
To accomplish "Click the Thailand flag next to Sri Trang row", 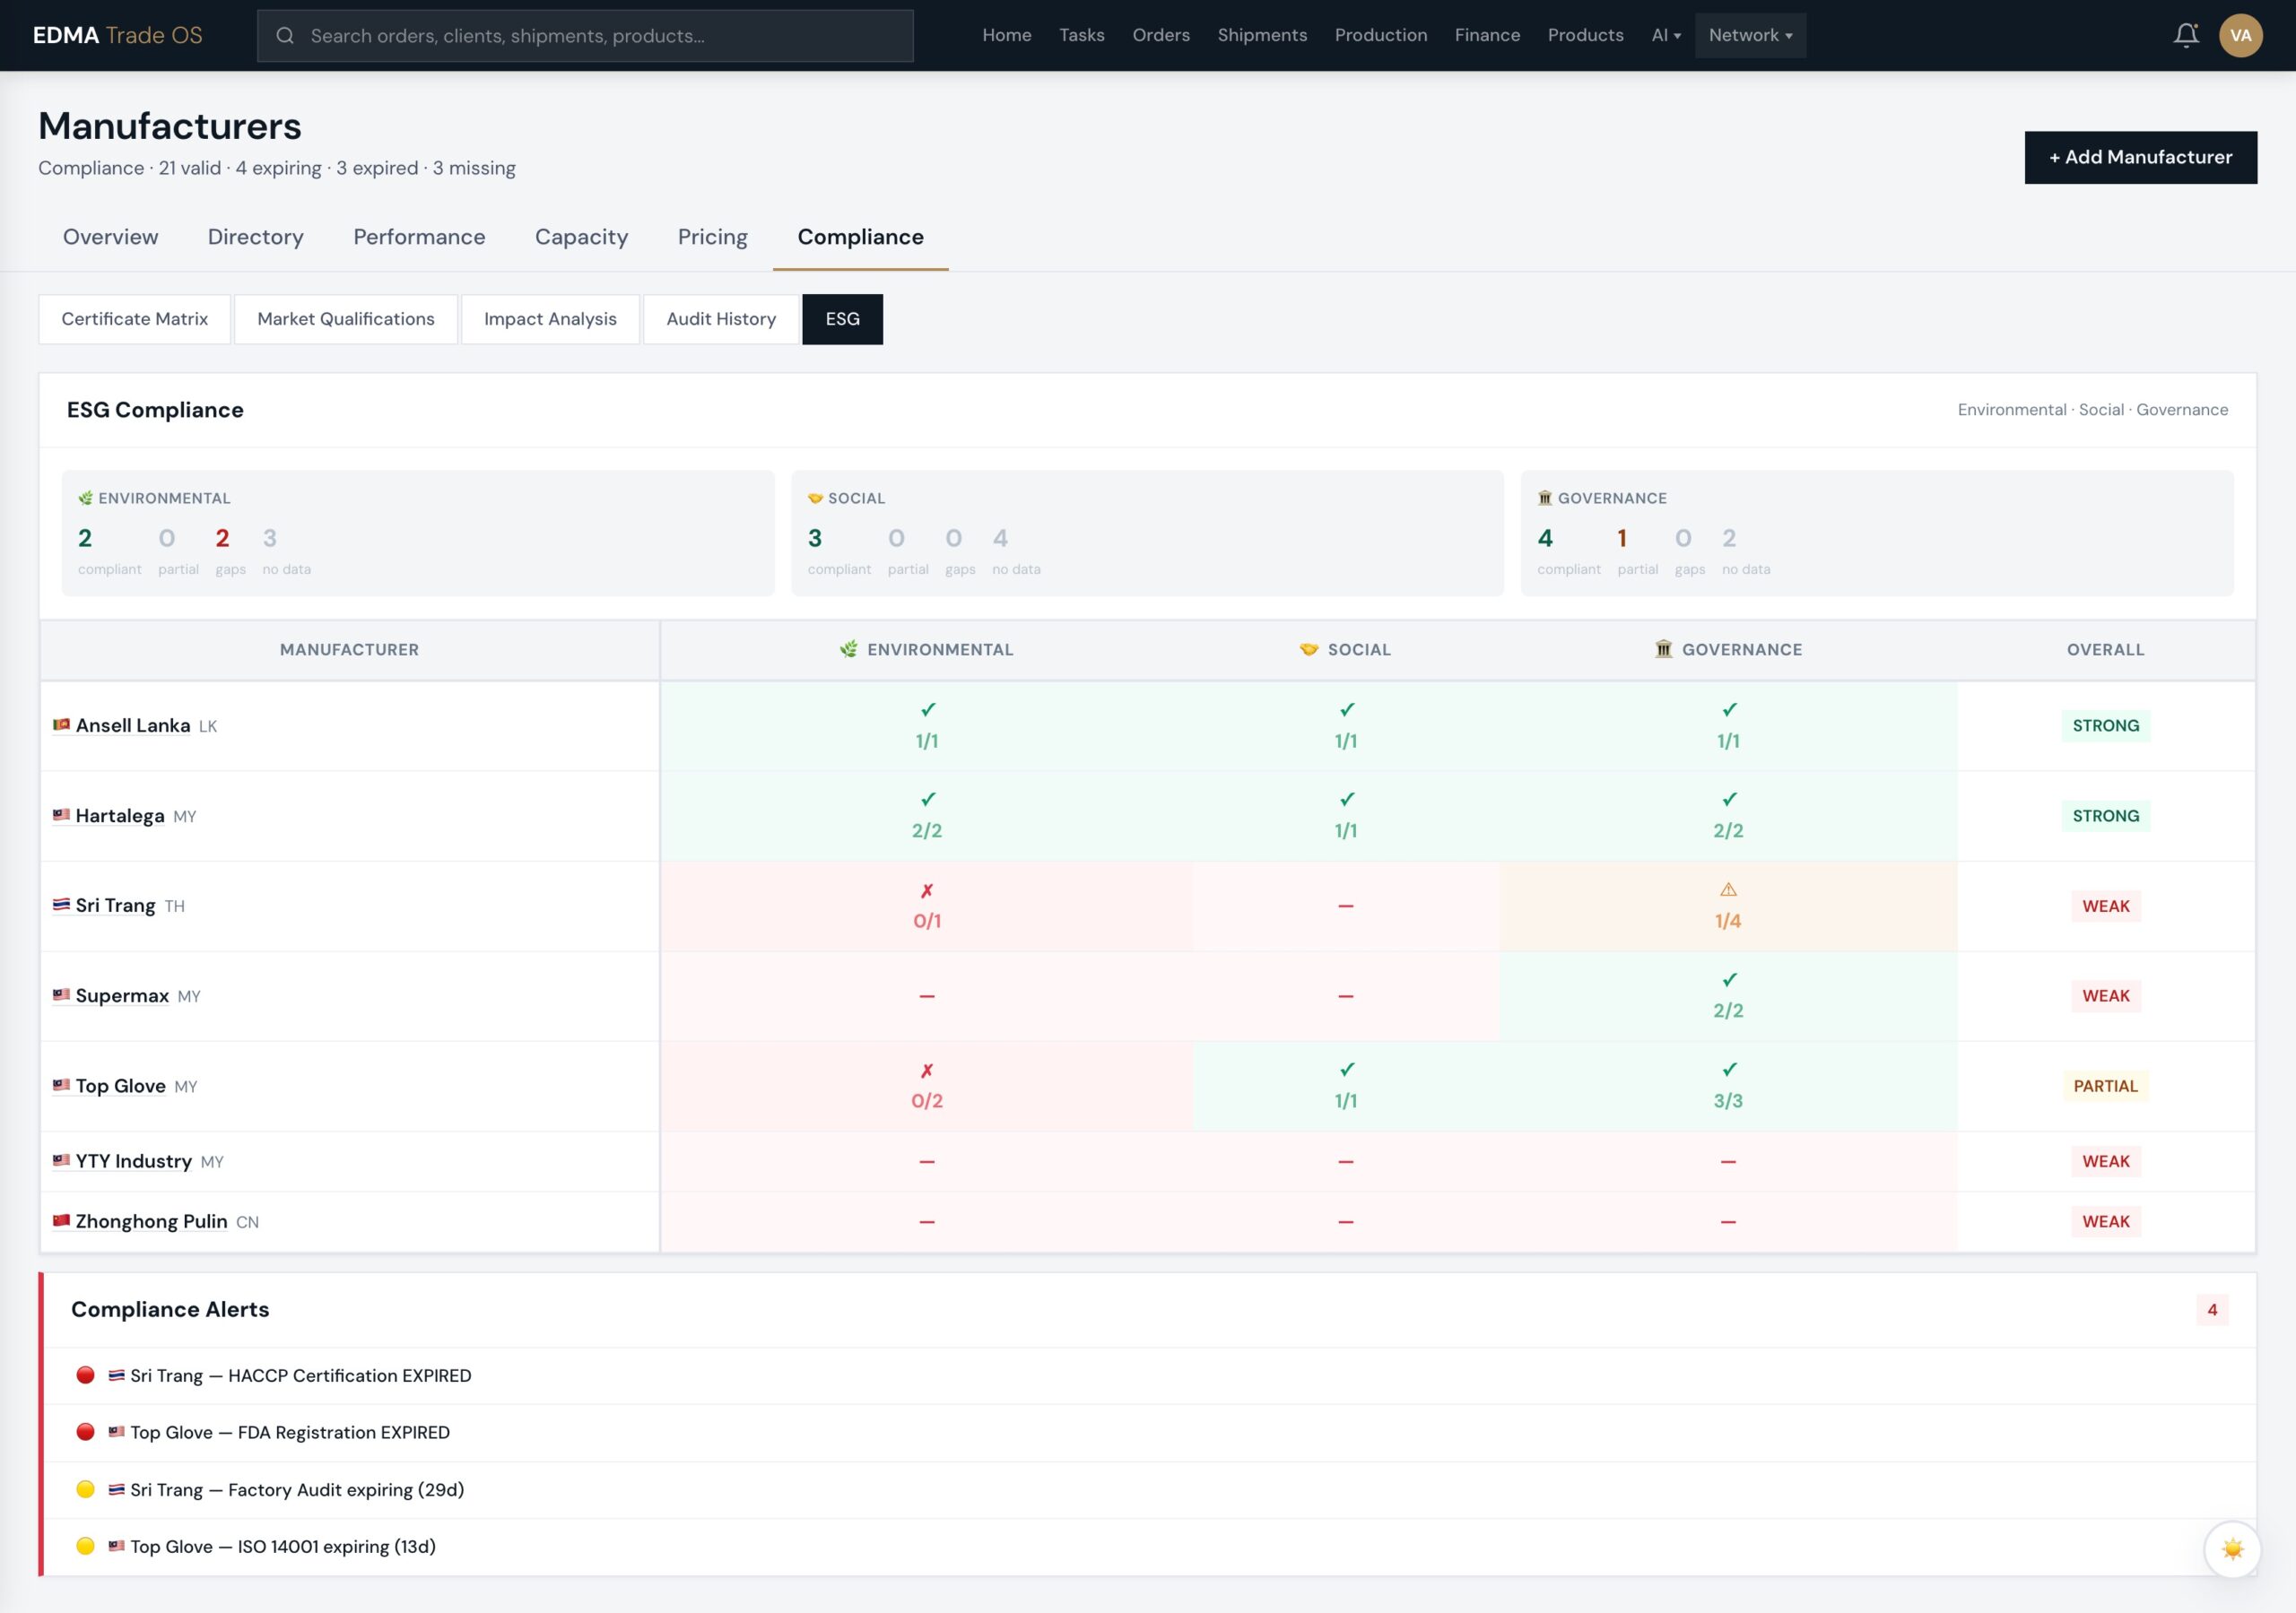I will (61, 904).
